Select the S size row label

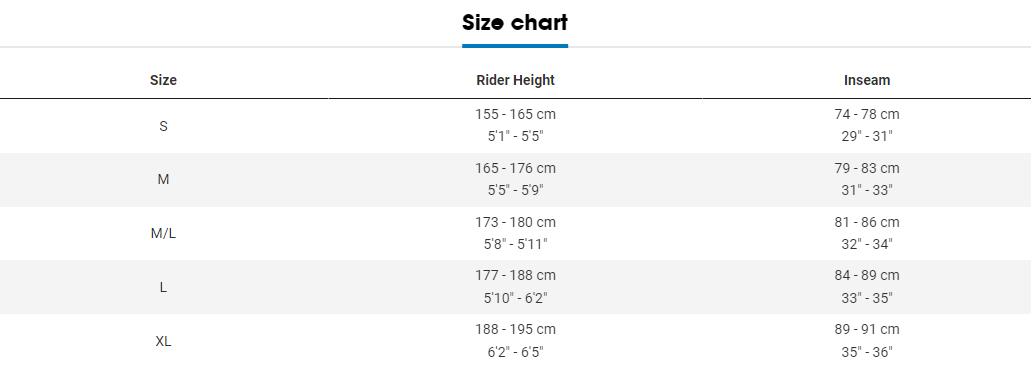[x=164, y=126]
